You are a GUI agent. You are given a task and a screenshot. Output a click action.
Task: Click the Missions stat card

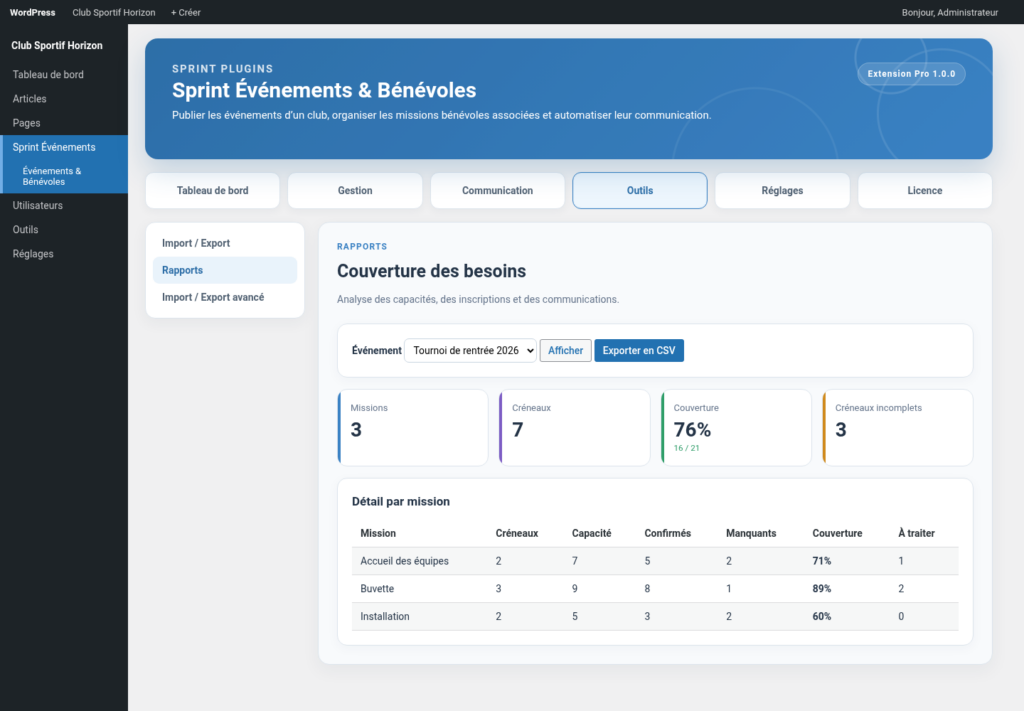(413, 428)
